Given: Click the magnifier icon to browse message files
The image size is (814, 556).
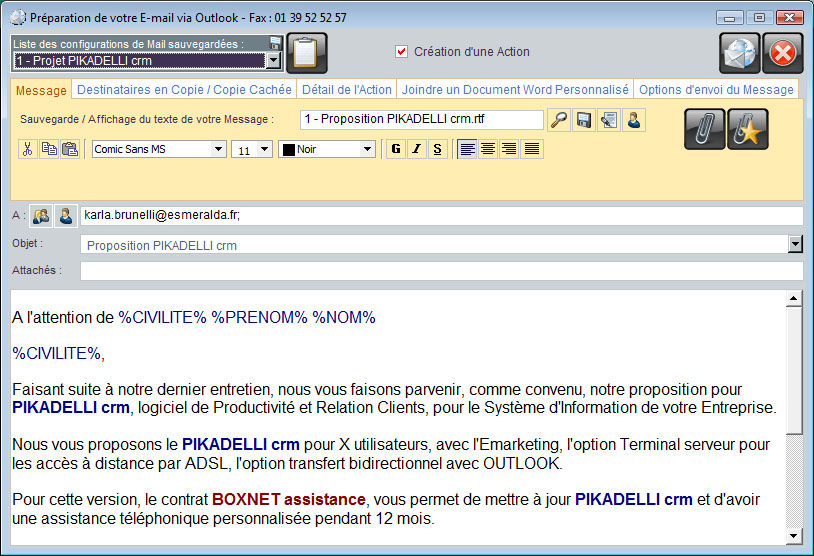Looking at the screenshot, I should 560,120.
